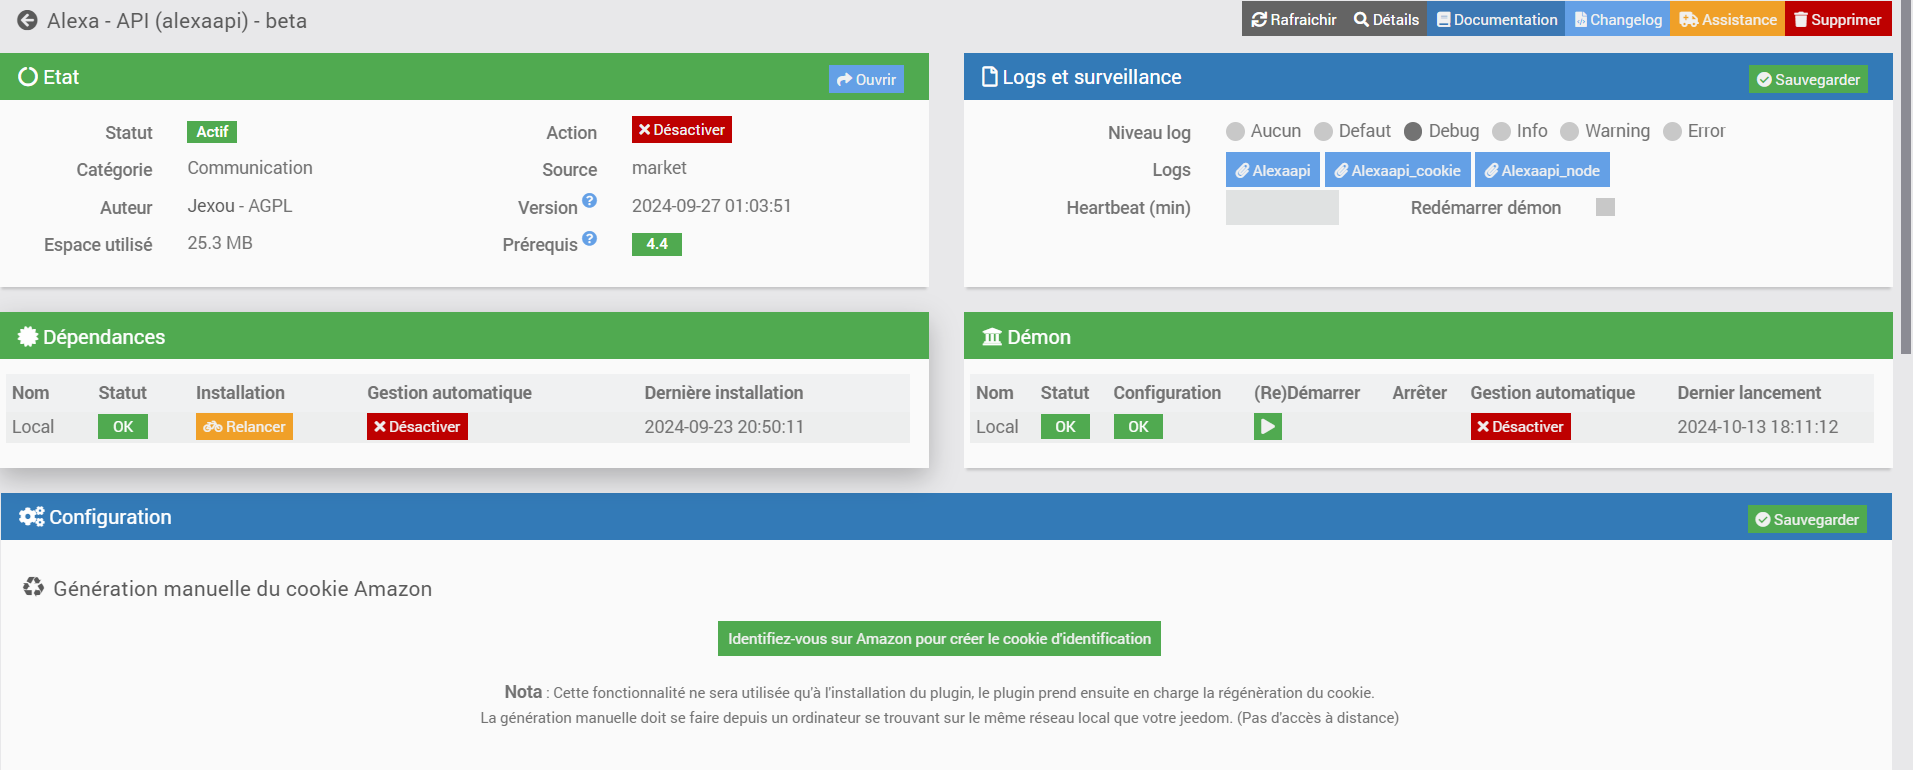Open the Assistance page
The width and height of the screenshot is (1913, 770).
click(x=1727, y=19)
